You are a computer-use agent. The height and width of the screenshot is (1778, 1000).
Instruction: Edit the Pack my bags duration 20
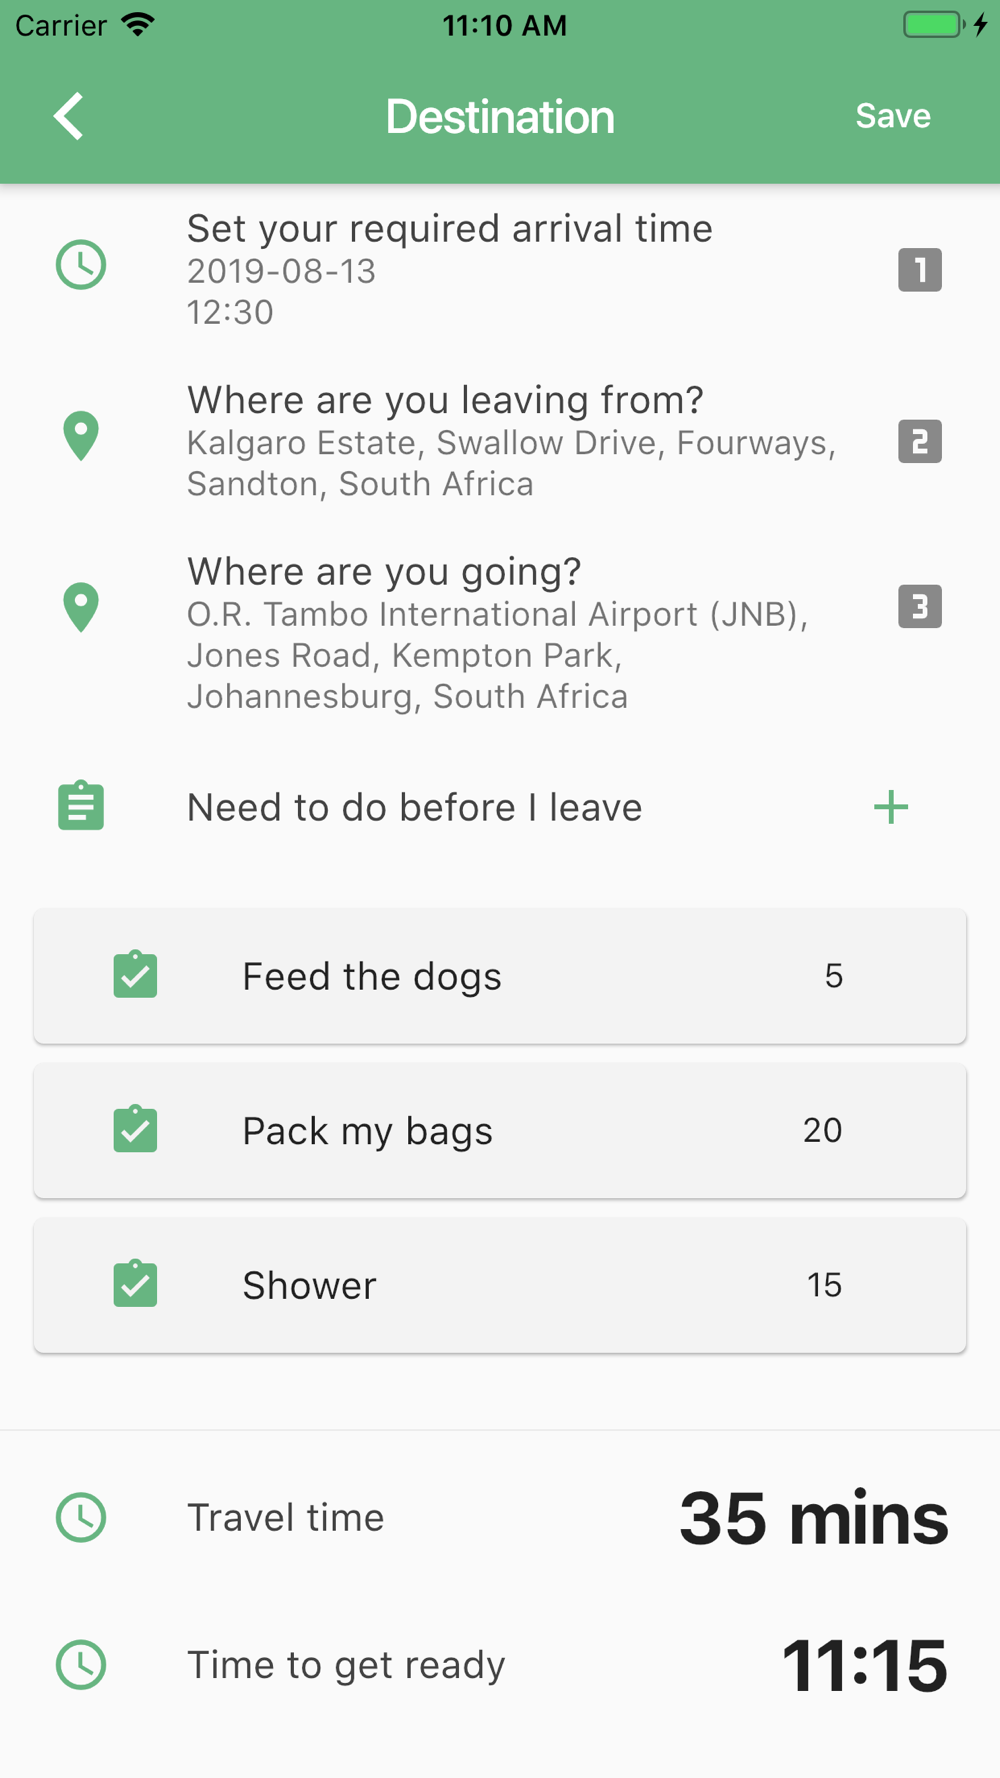pos(822,1130)
